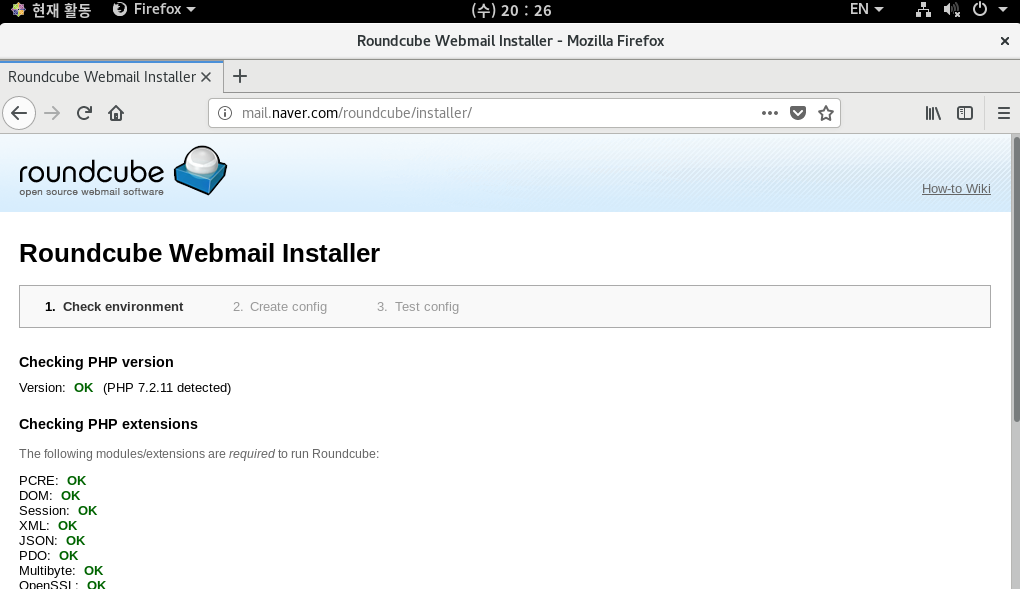Image resolution: width=1020 pixels, height=589 pixels.
Task: Select step 2 Create config
Action: click(x=280, y=307)
